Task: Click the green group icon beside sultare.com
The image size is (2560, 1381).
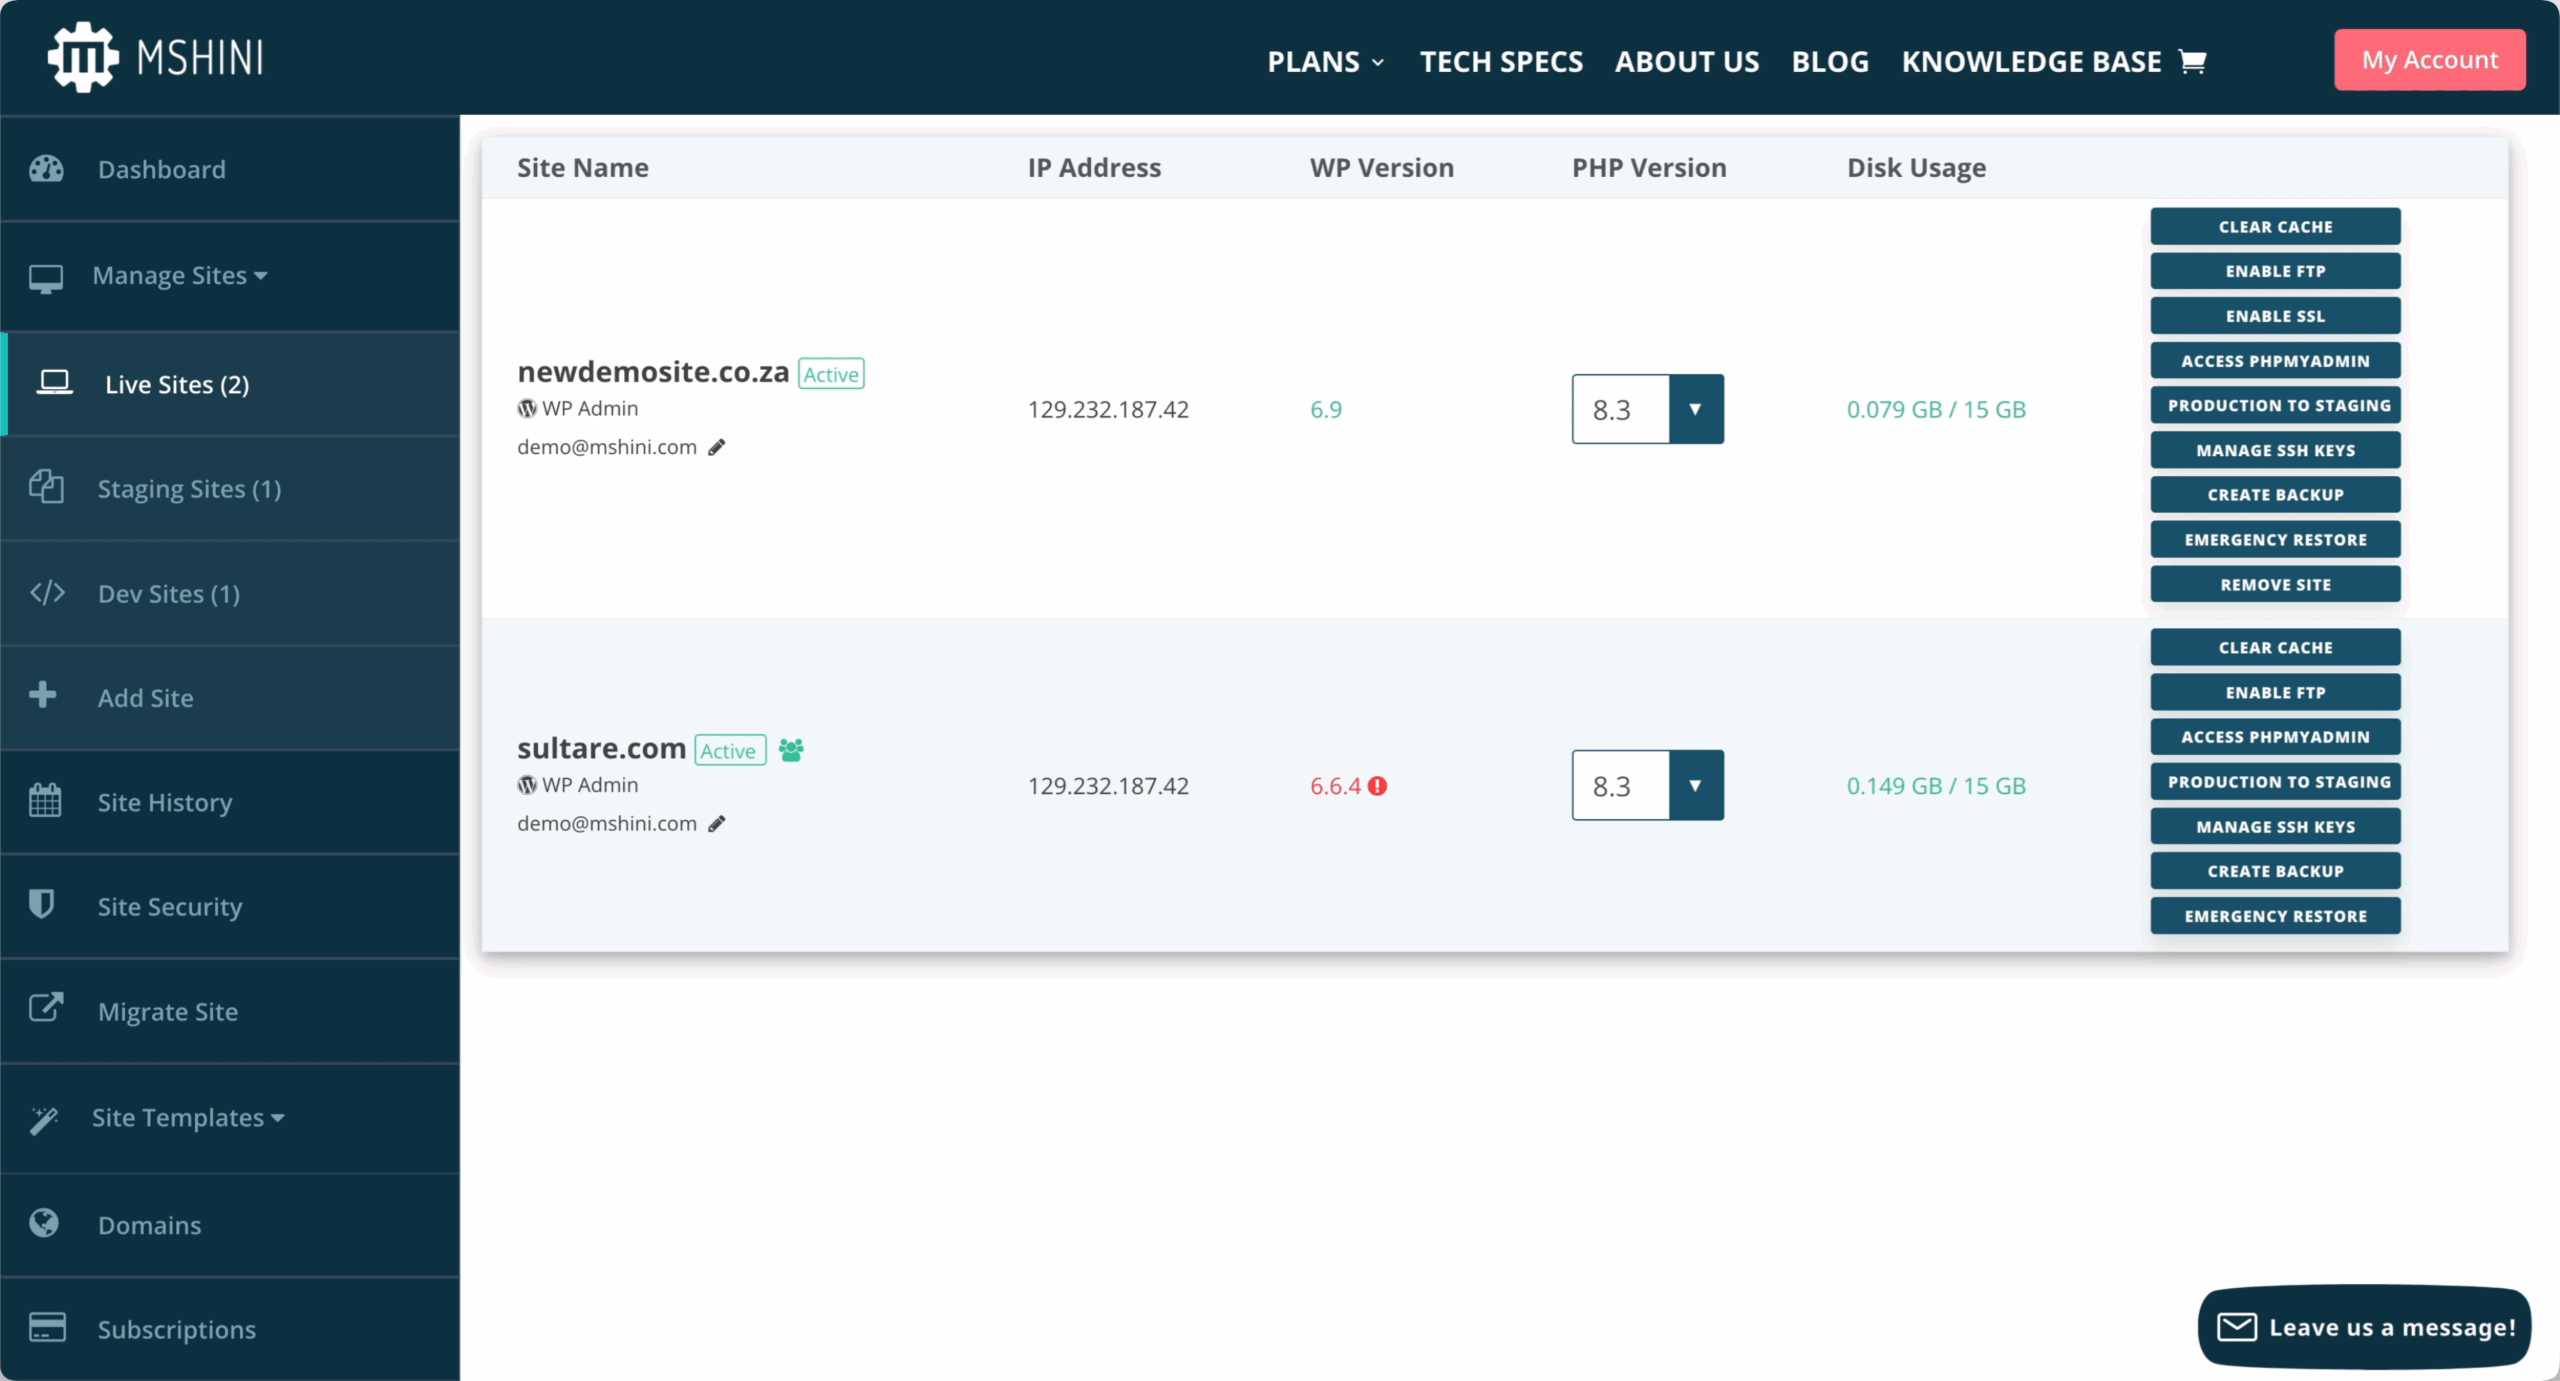Action: click(x=790, y=750)
